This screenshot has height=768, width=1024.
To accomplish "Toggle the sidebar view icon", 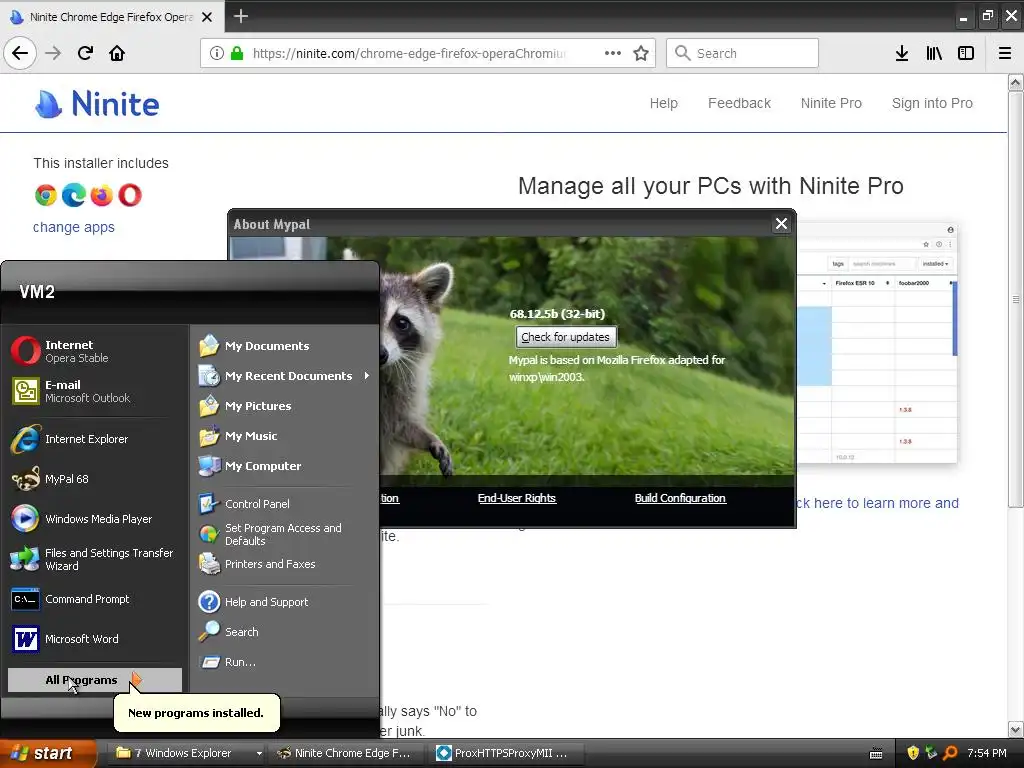I will point(966,53).
